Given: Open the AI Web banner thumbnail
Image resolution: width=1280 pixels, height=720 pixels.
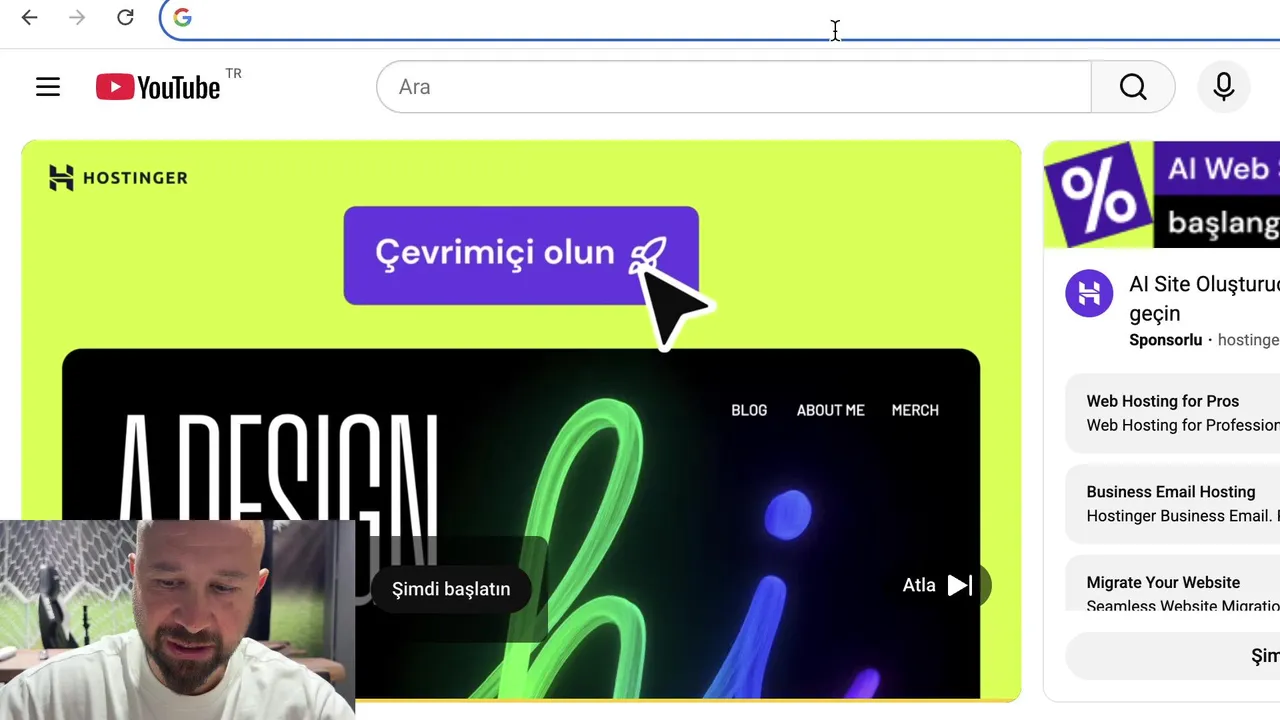Looking at the screenshot, I should [1161, 194].
